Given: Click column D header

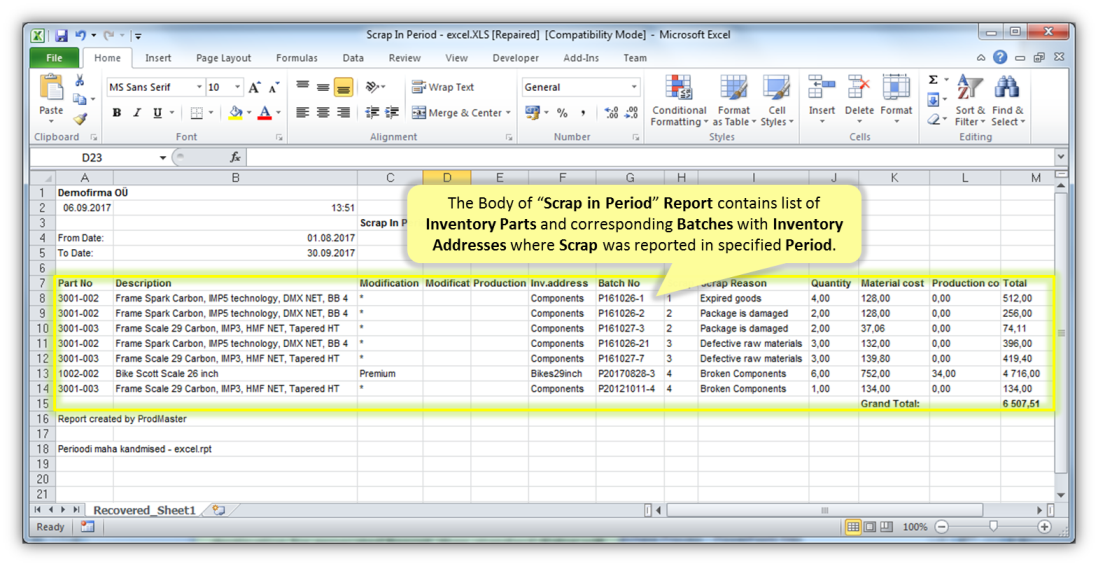Looking at the screenshot, I should [x=447, y=178].
